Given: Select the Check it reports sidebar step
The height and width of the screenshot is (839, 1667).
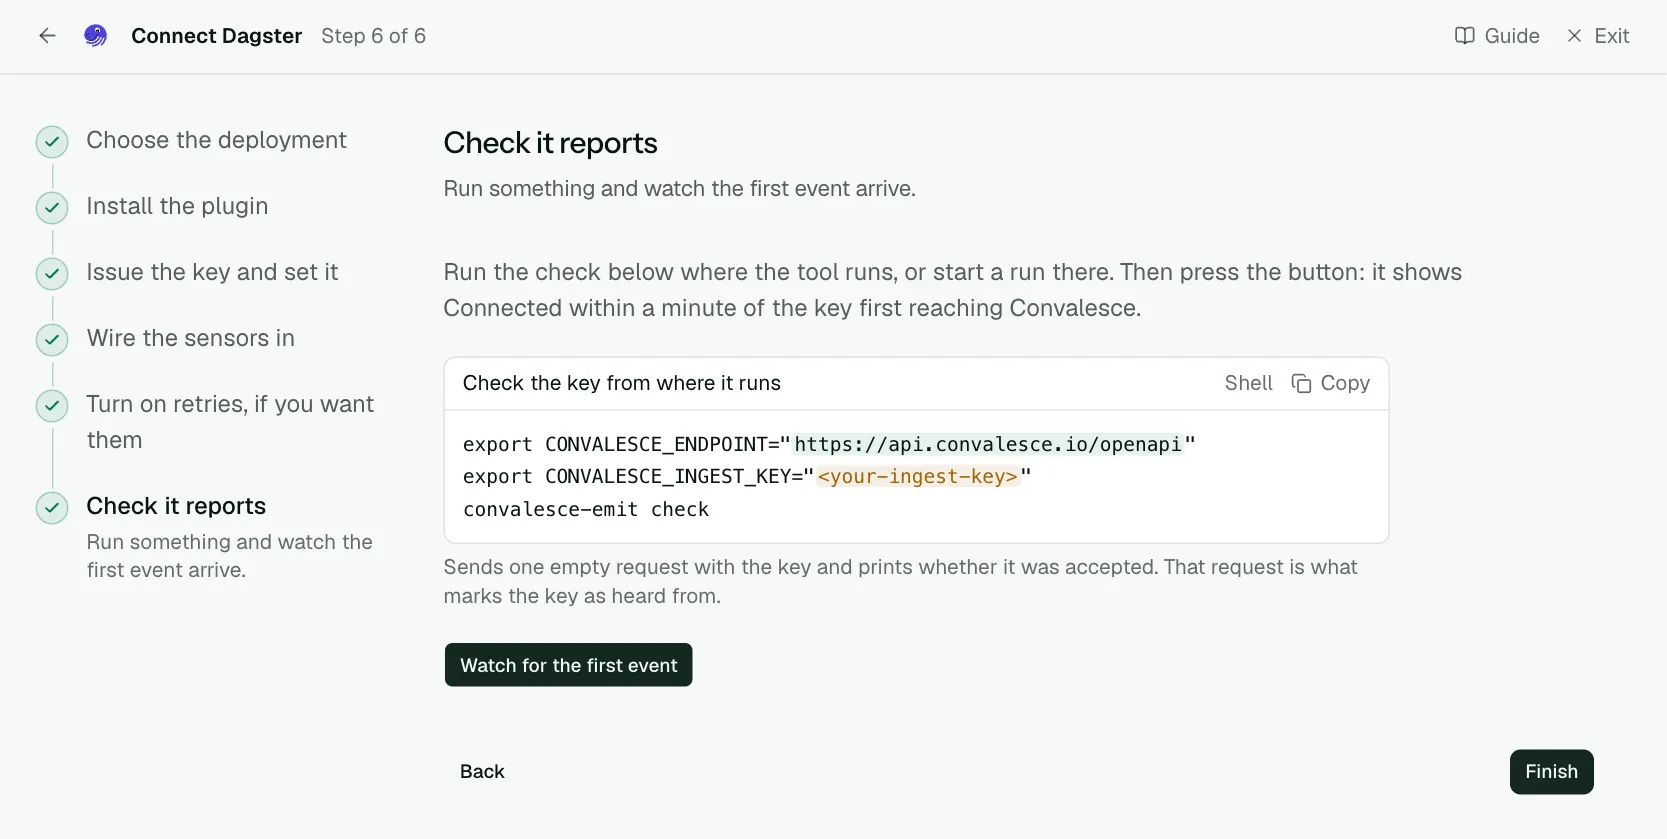Looking at the screenshot, I should click(176, 506).
